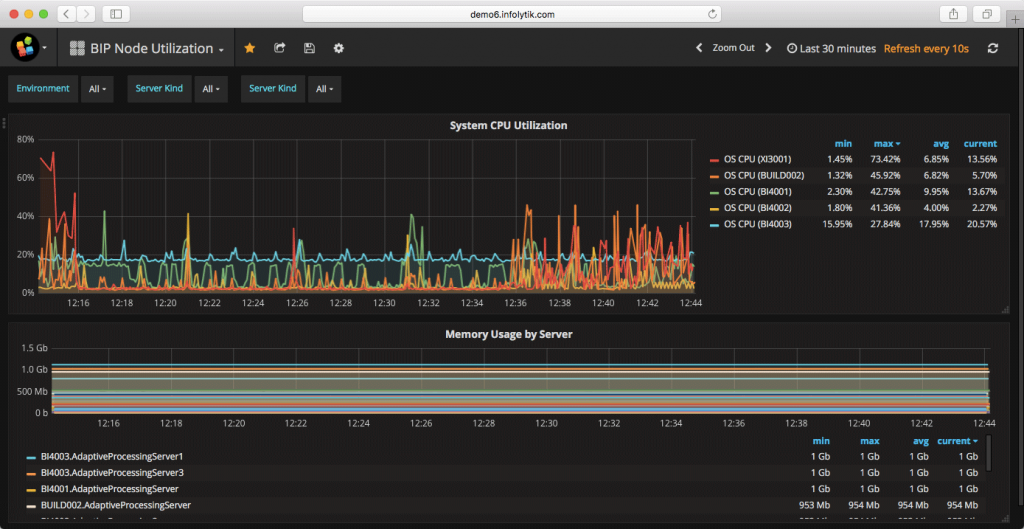Click the share dashboard icon

coord(279,48)
